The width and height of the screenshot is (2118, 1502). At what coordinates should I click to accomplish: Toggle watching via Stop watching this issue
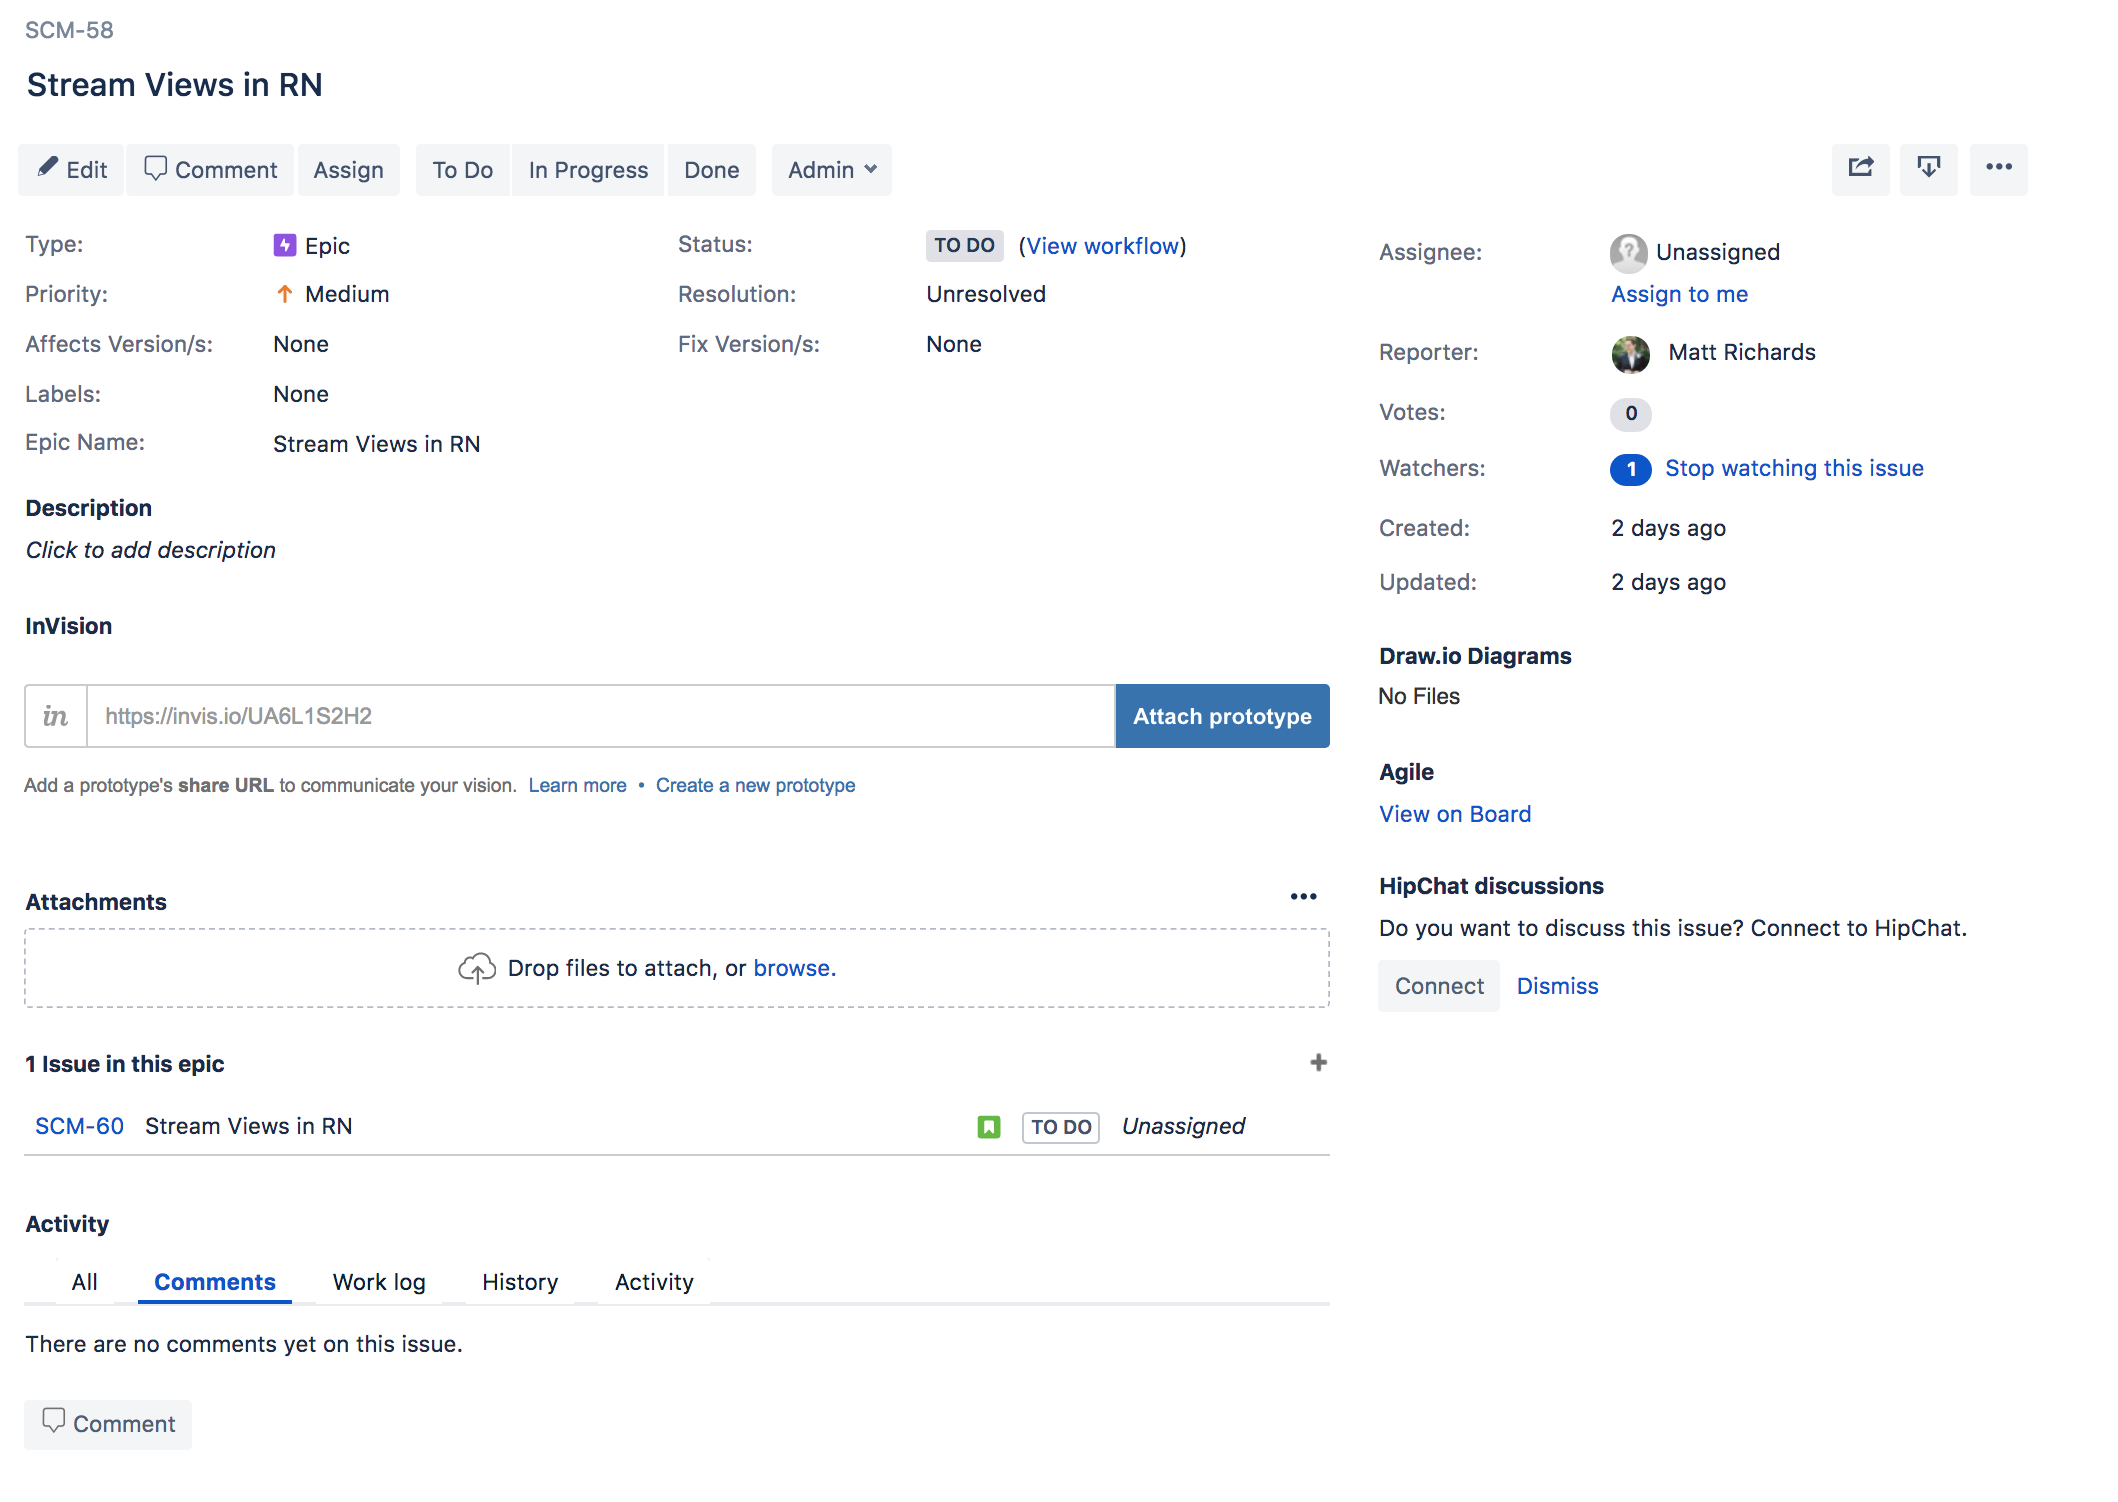point(1793,469)
